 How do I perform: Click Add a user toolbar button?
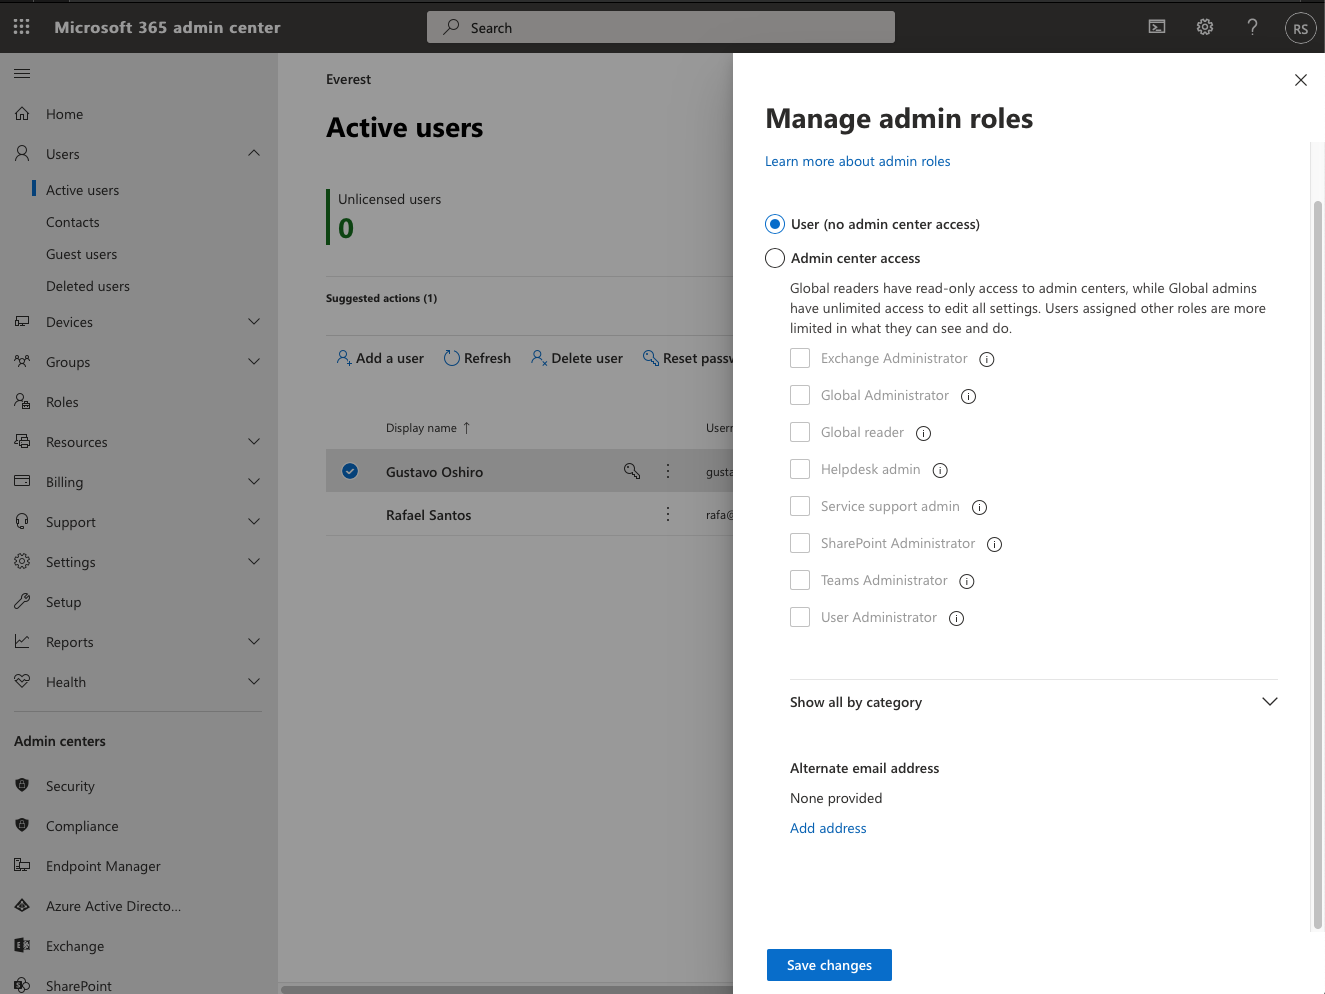point(380,358)
